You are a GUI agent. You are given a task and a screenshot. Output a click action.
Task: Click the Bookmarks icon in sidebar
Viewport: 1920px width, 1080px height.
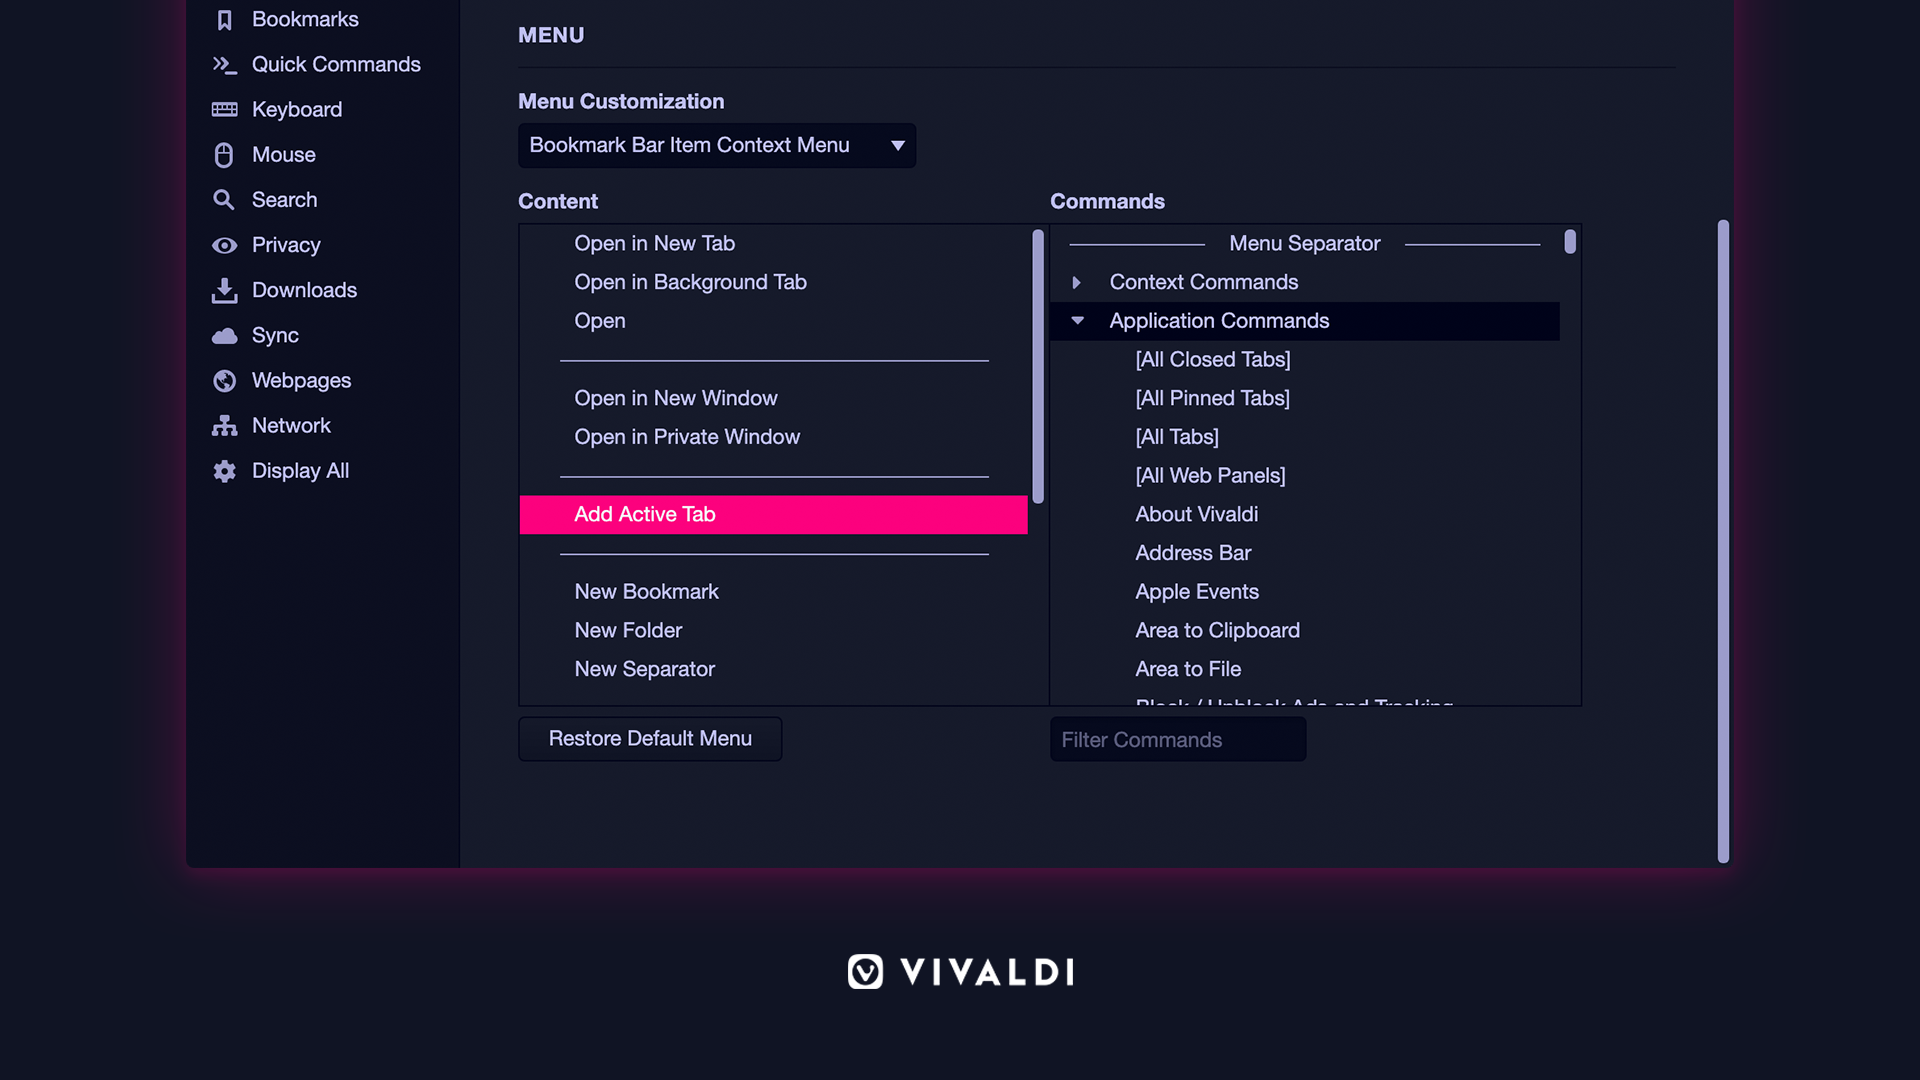click(x=223, y=18)
